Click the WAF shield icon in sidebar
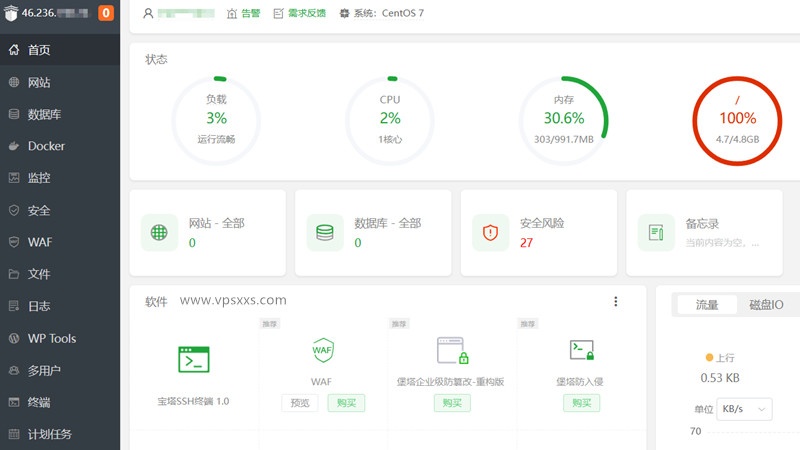The image size is (800, 450). (x=14, y=242)
